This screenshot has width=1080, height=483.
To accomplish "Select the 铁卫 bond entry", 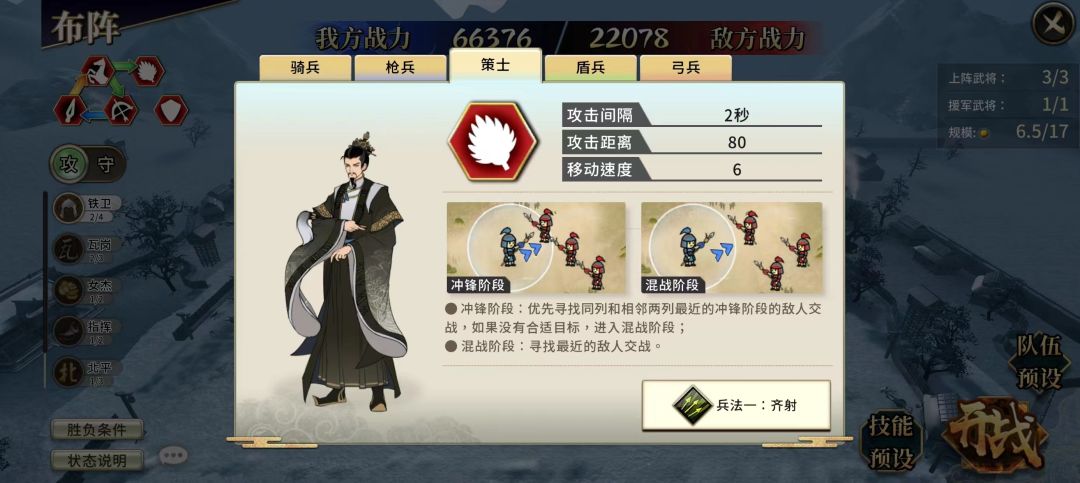I will [87, 208].
